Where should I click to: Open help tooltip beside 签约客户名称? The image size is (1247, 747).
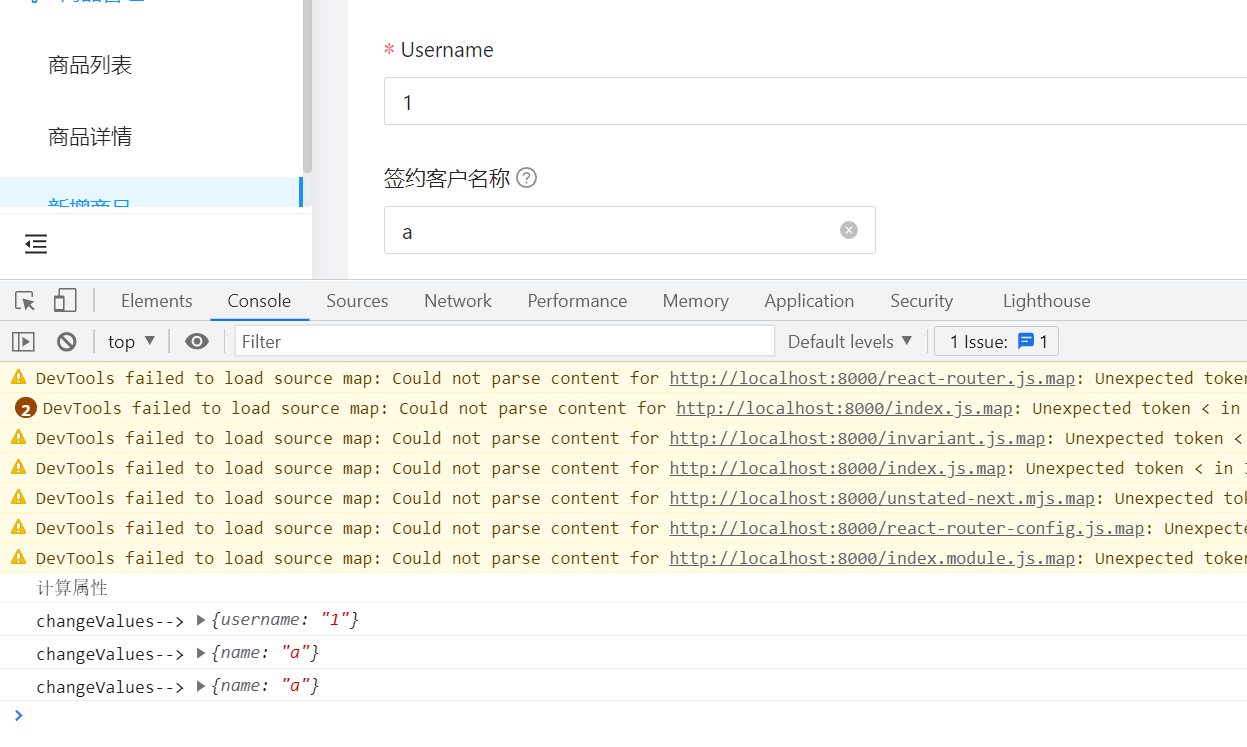click(527, 177)
